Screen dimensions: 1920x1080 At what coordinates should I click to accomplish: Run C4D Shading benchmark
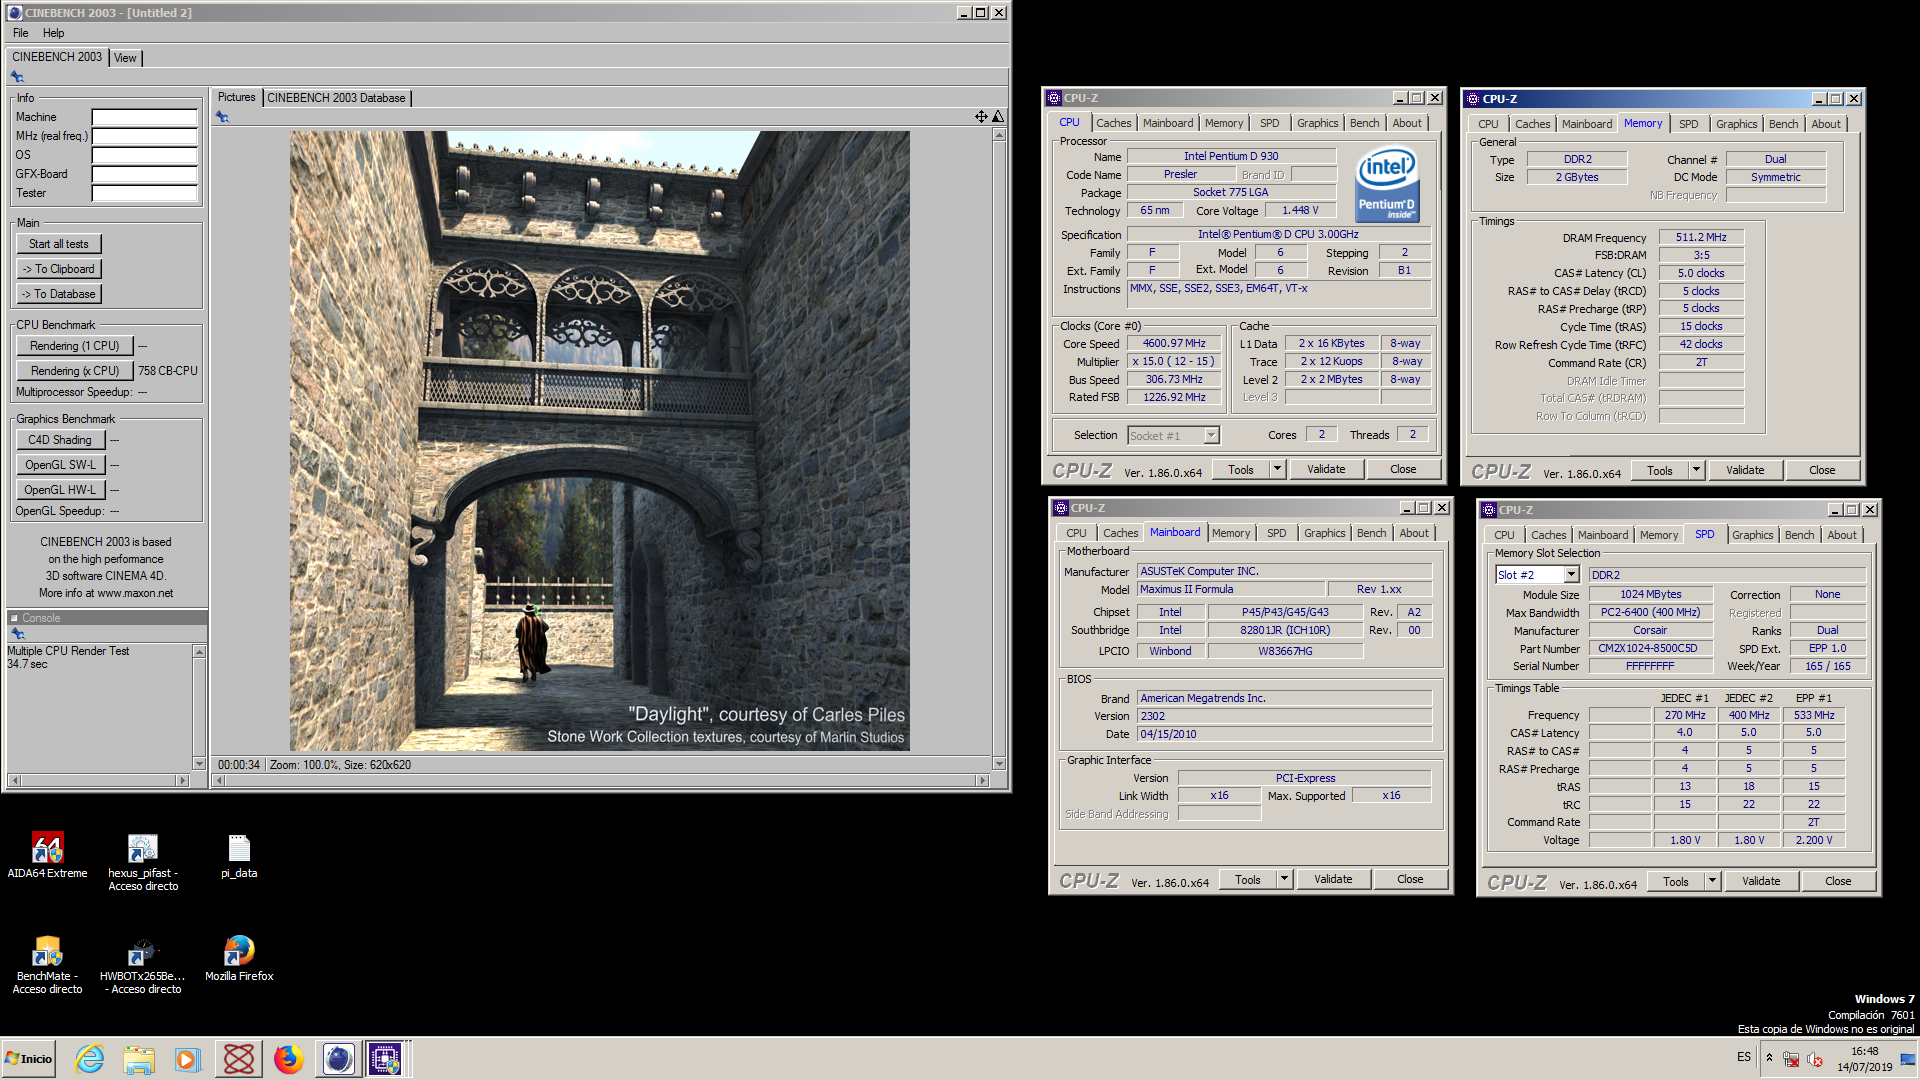tap(60, 440)
